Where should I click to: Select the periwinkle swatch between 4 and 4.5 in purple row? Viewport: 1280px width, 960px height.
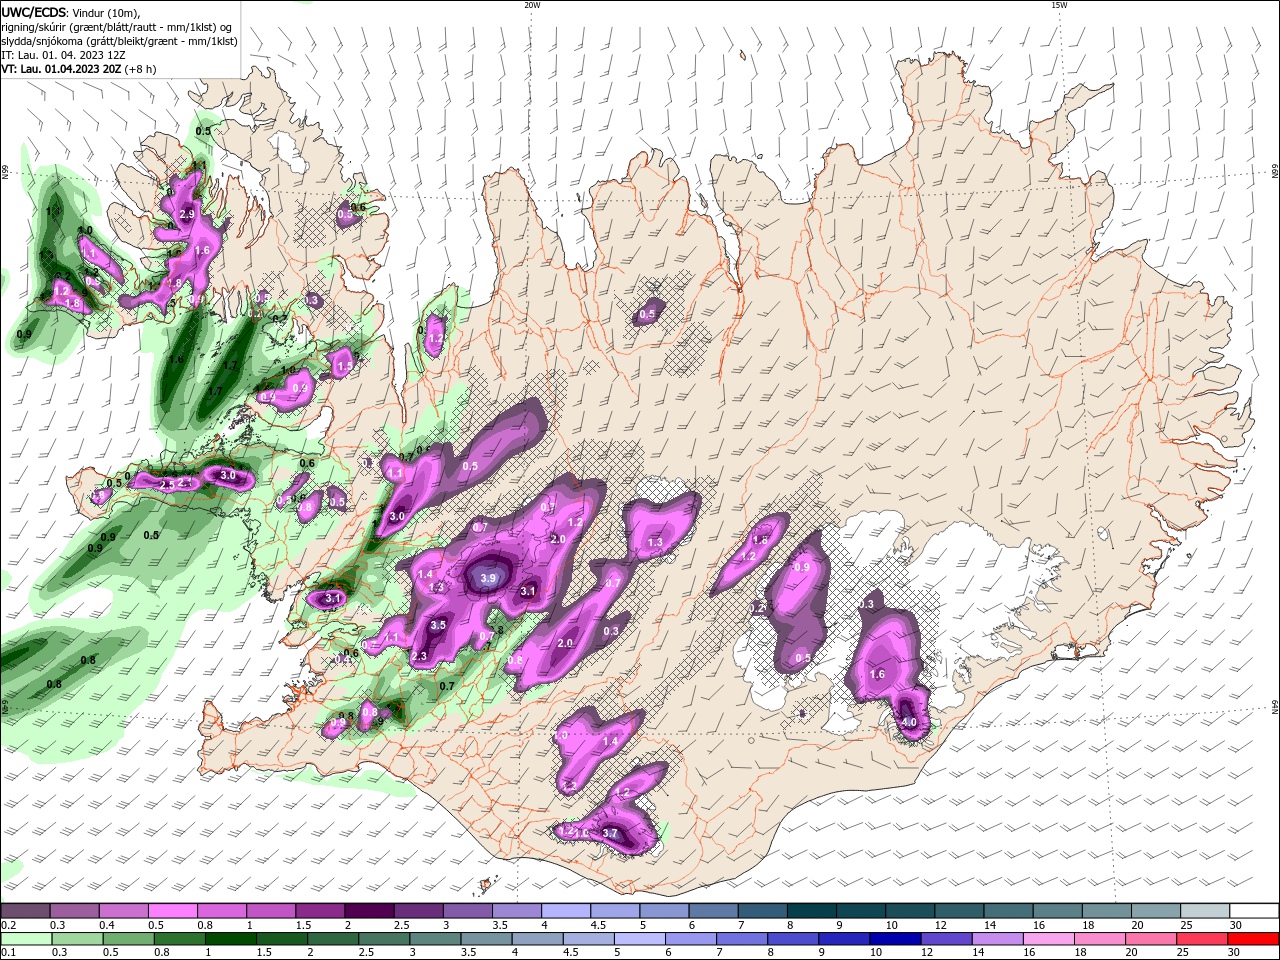(x=566, y=911)
